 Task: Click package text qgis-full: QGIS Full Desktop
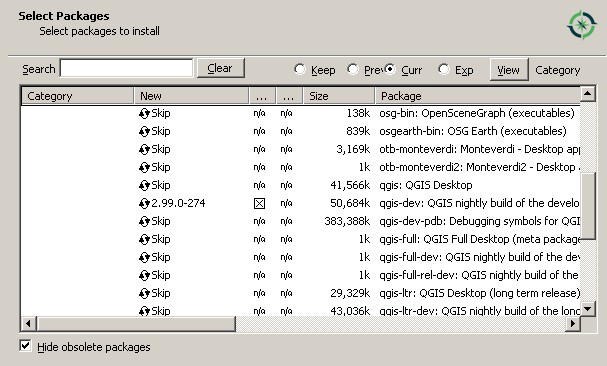[479, 239]
